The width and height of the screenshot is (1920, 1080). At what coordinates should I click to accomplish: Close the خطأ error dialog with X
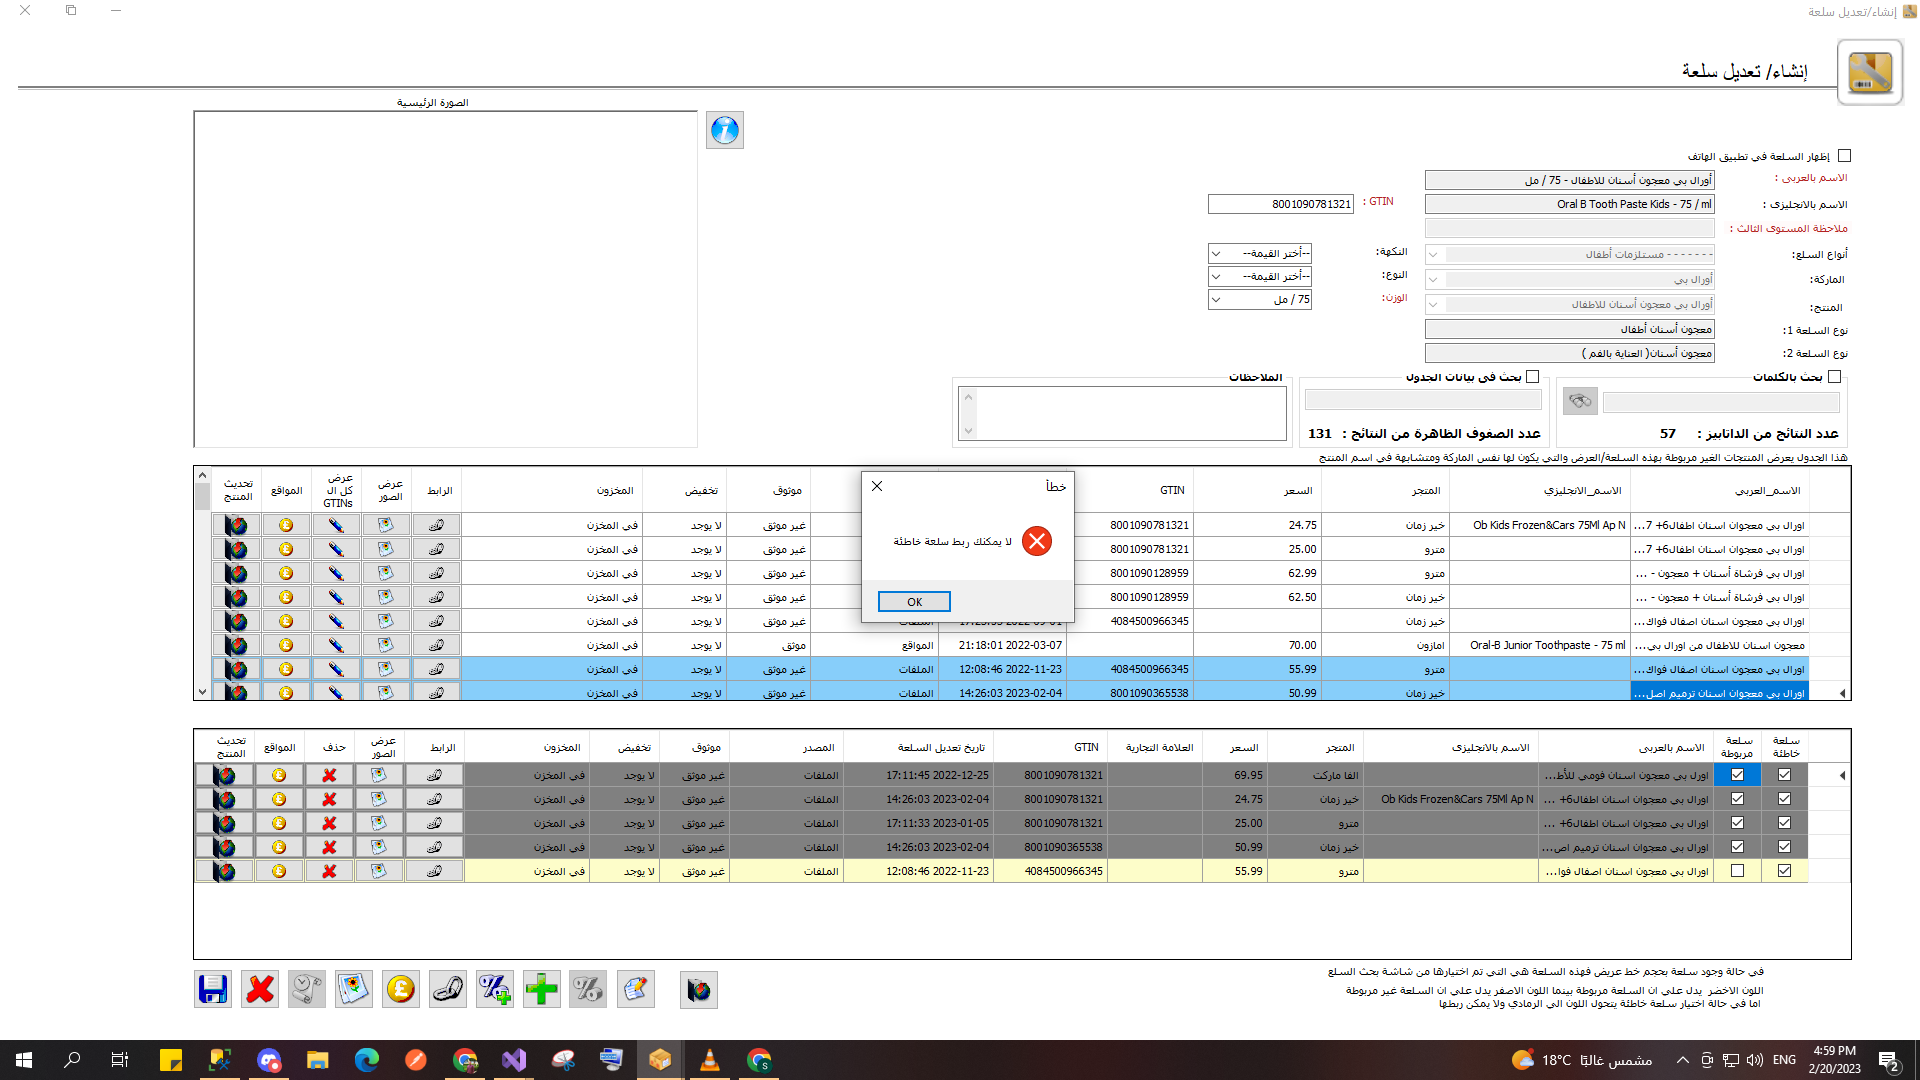click(x=877, y=486)
